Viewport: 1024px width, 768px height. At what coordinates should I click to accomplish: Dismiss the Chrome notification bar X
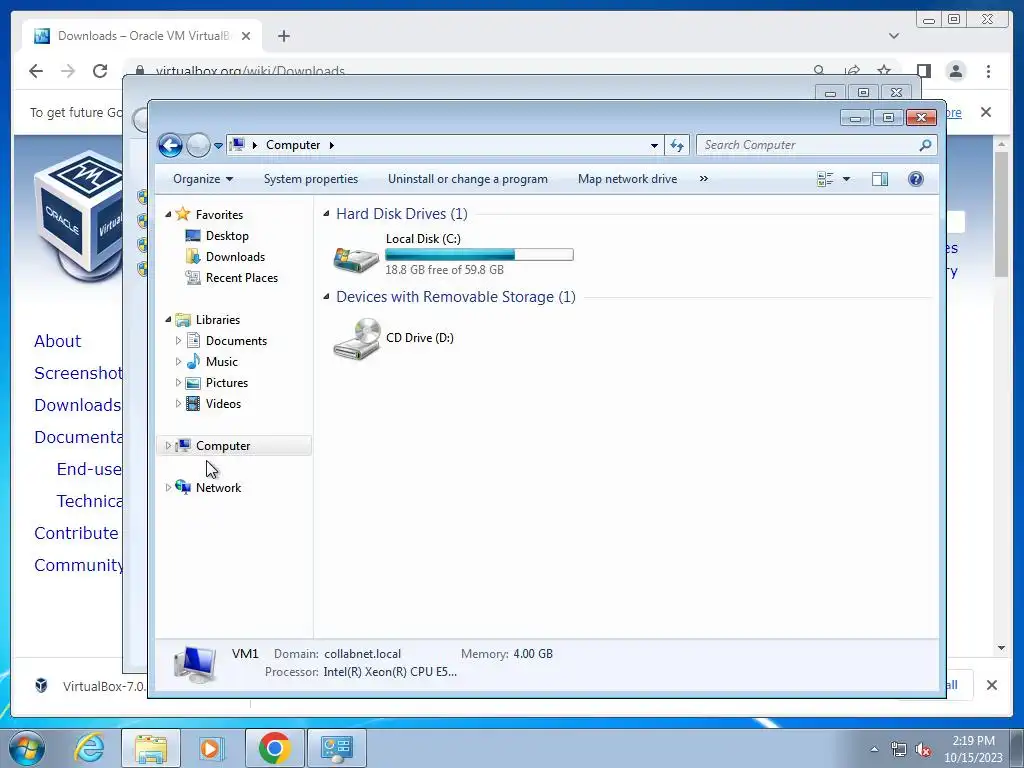point(985,112)
